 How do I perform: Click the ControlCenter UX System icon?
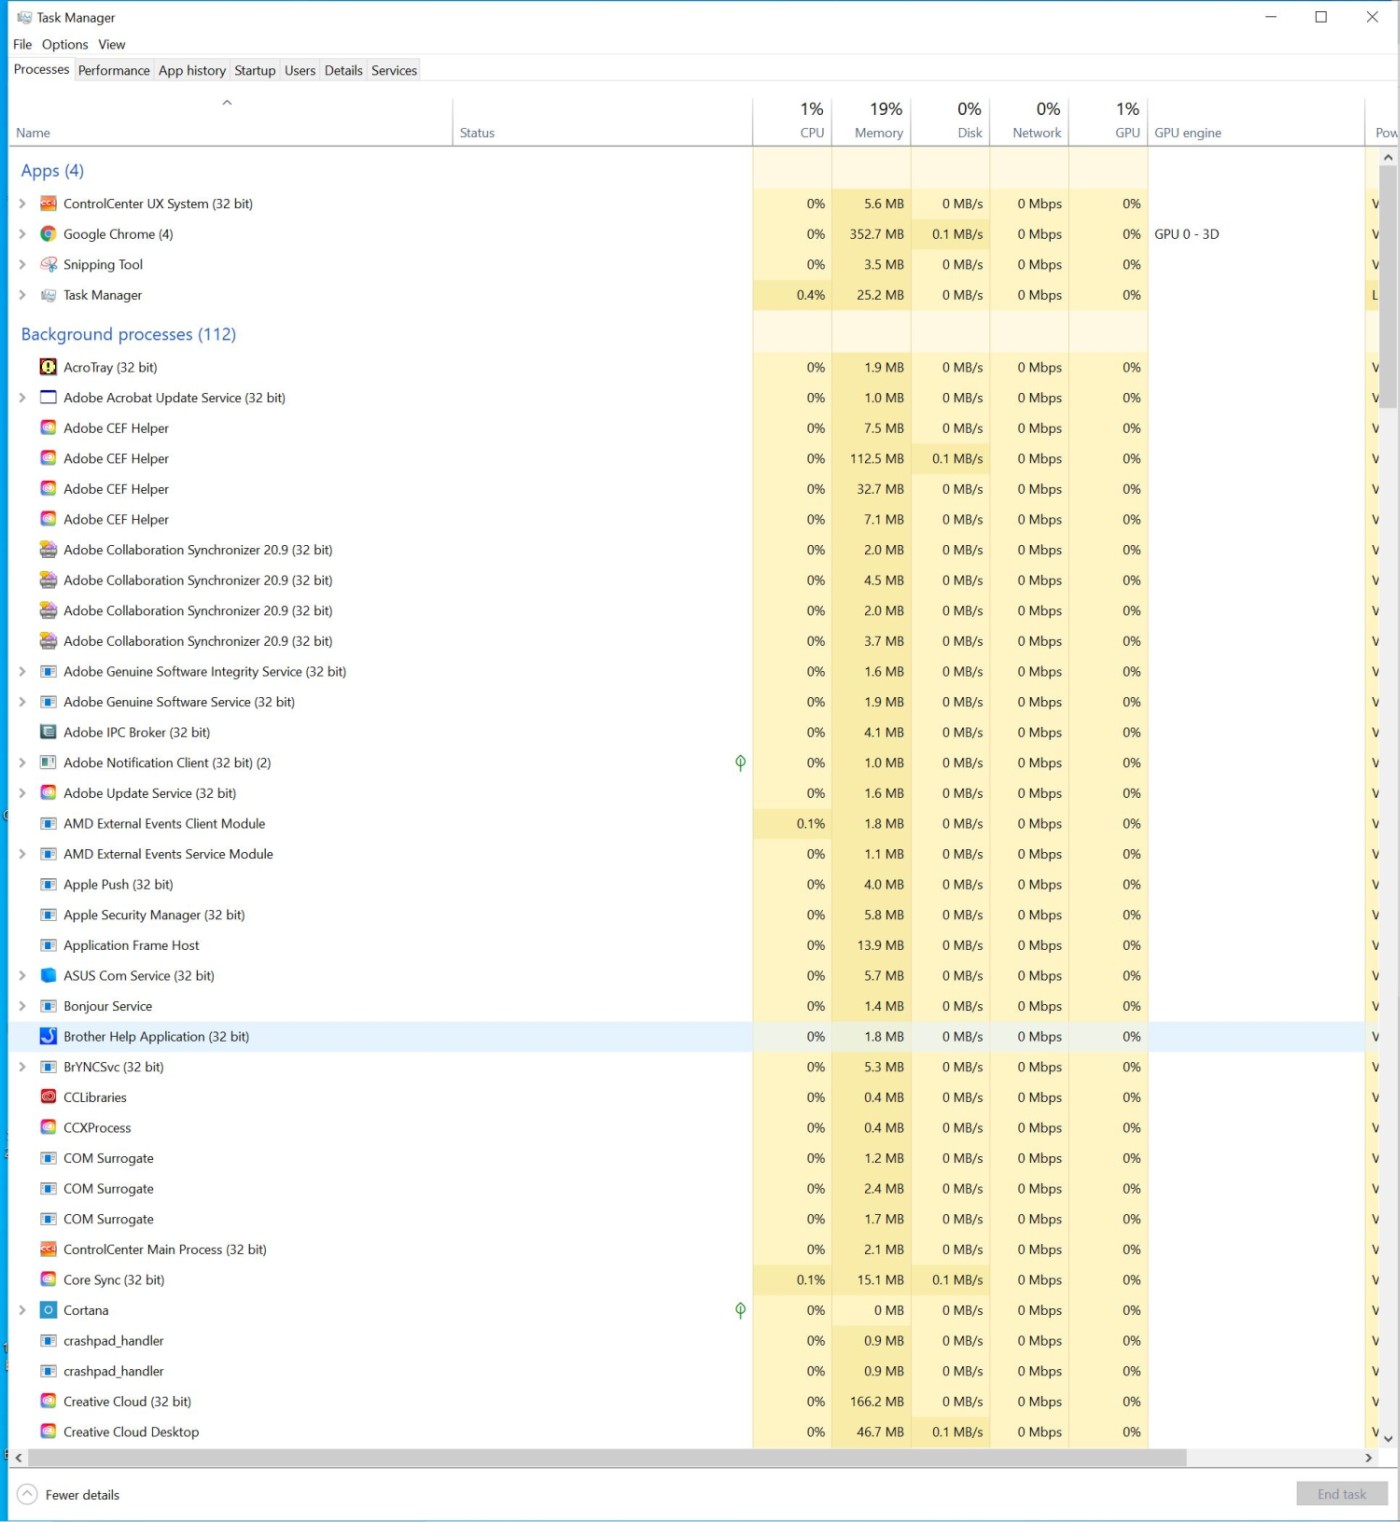pyautogui.click(x=47, y=204)
